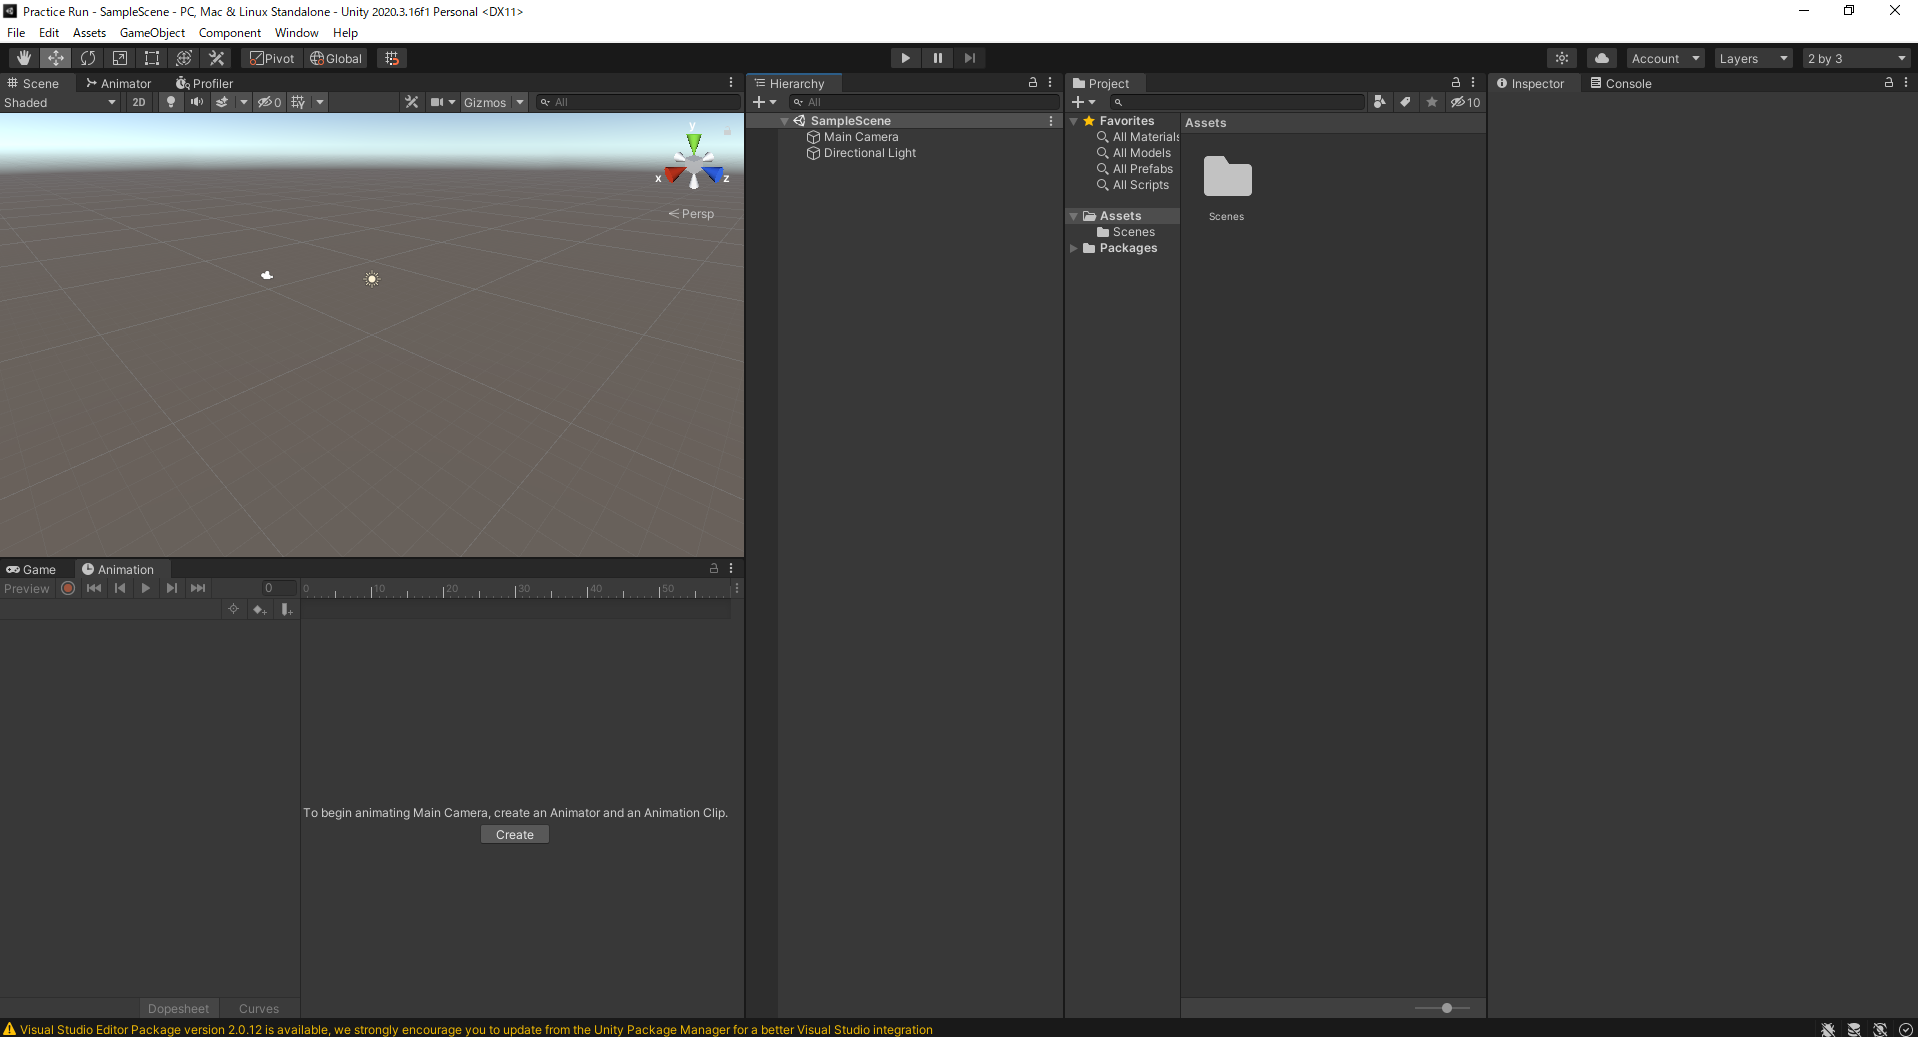Image resolution: width=1918 pixels, height=1037 pixels.
Task: Select the Hand tool in toolbar
Action: [x=24, y=58]
